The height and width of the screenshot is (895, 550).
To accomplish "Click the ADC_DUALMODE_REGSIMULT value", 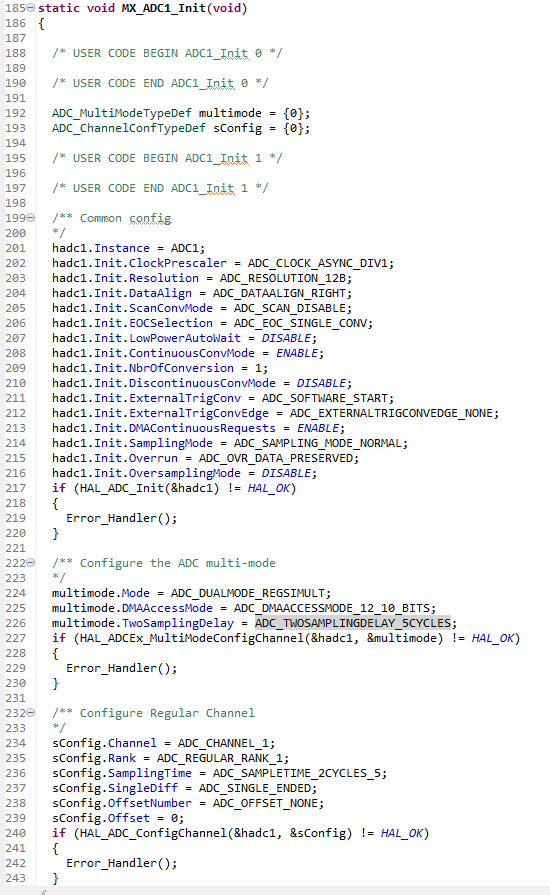I will point(248,593).
